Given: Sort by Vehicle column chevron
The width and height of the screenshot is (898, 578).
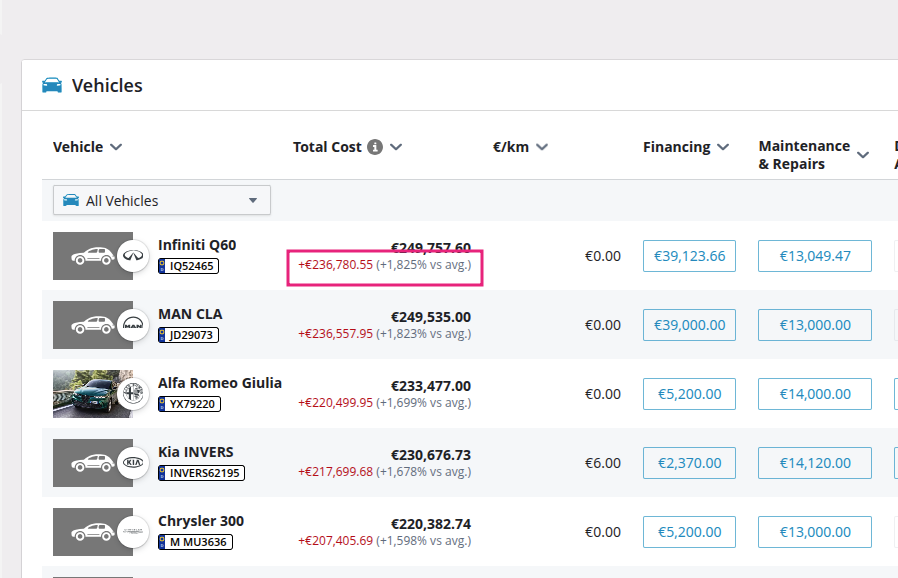Looking at the screenshot, I should coord(116,147).
